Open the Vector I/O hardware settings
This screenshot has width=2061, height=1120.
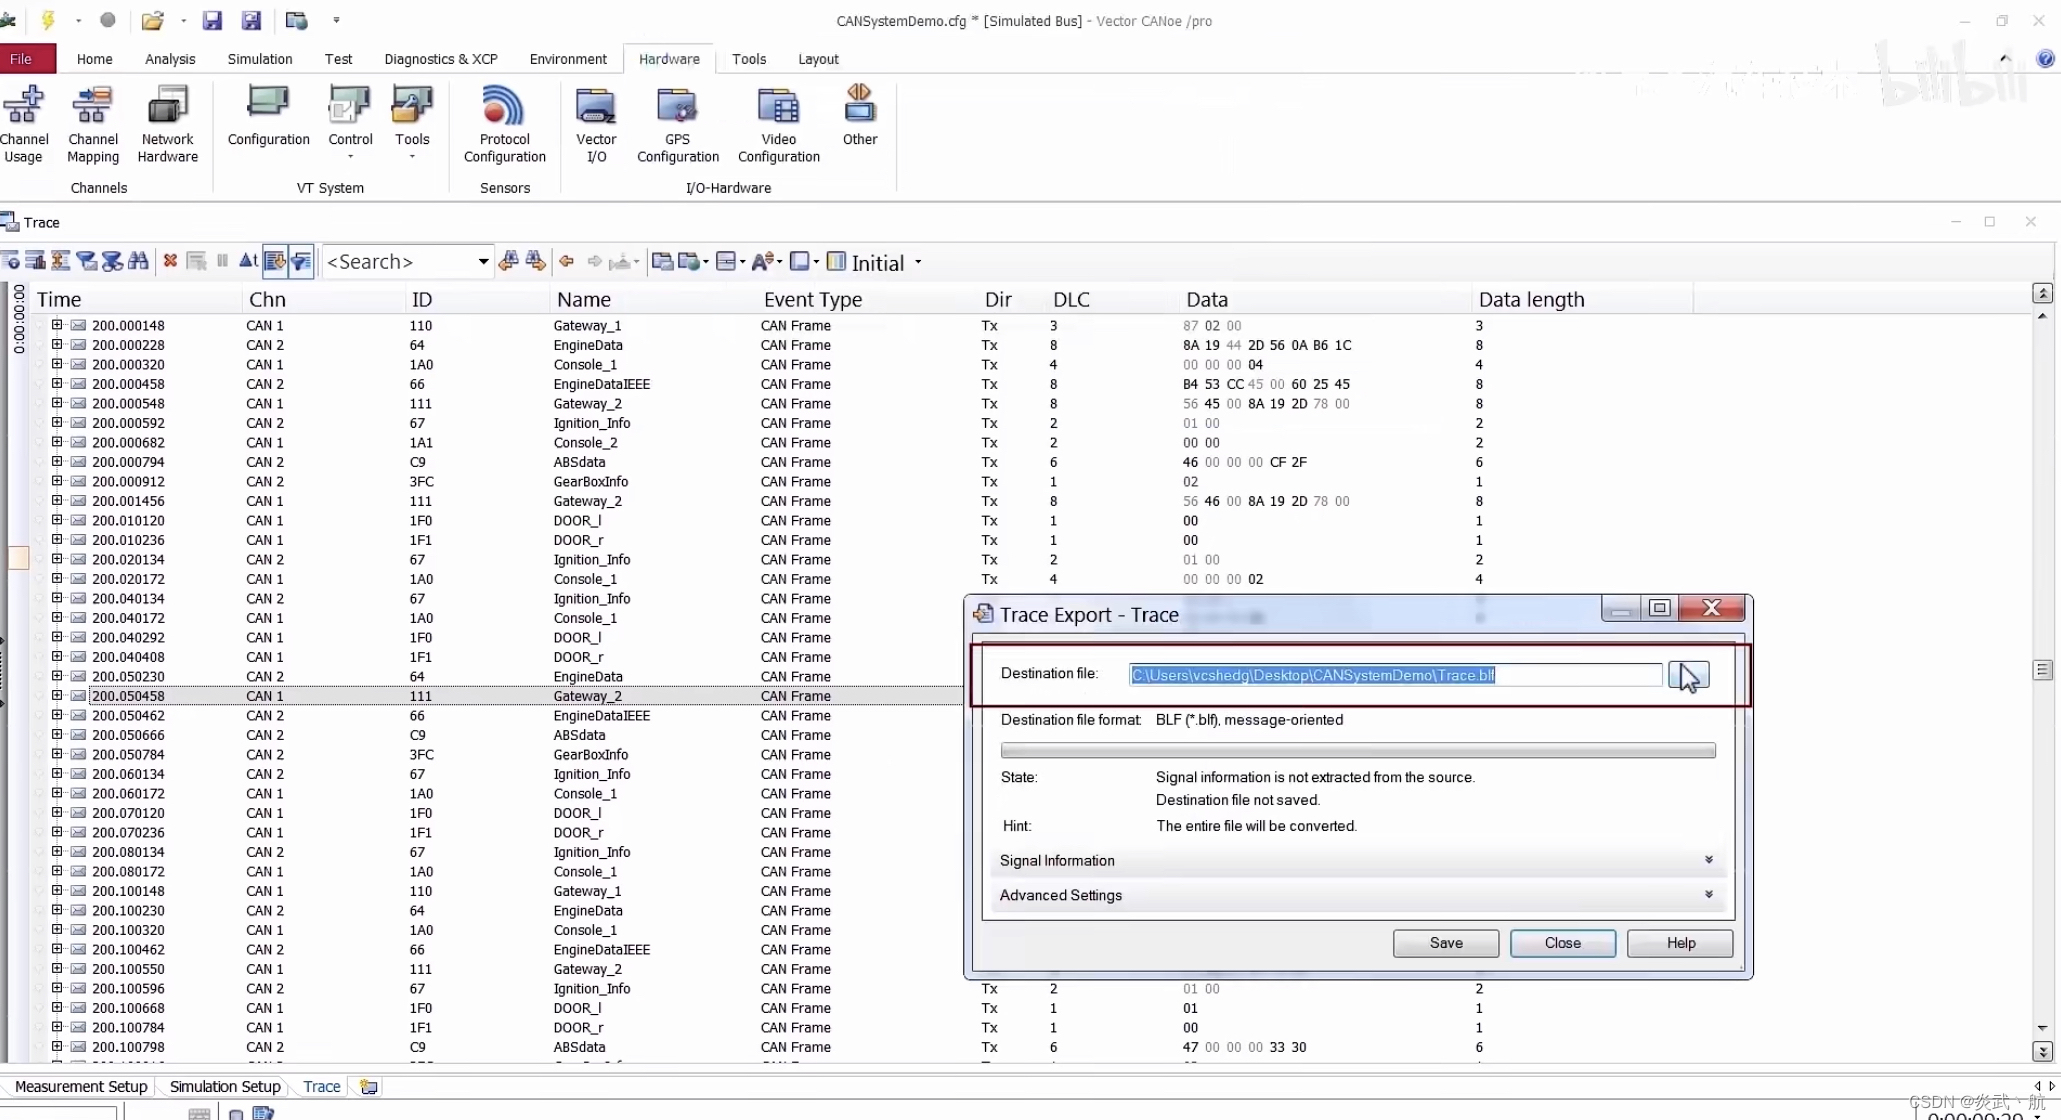coord(596,125)
